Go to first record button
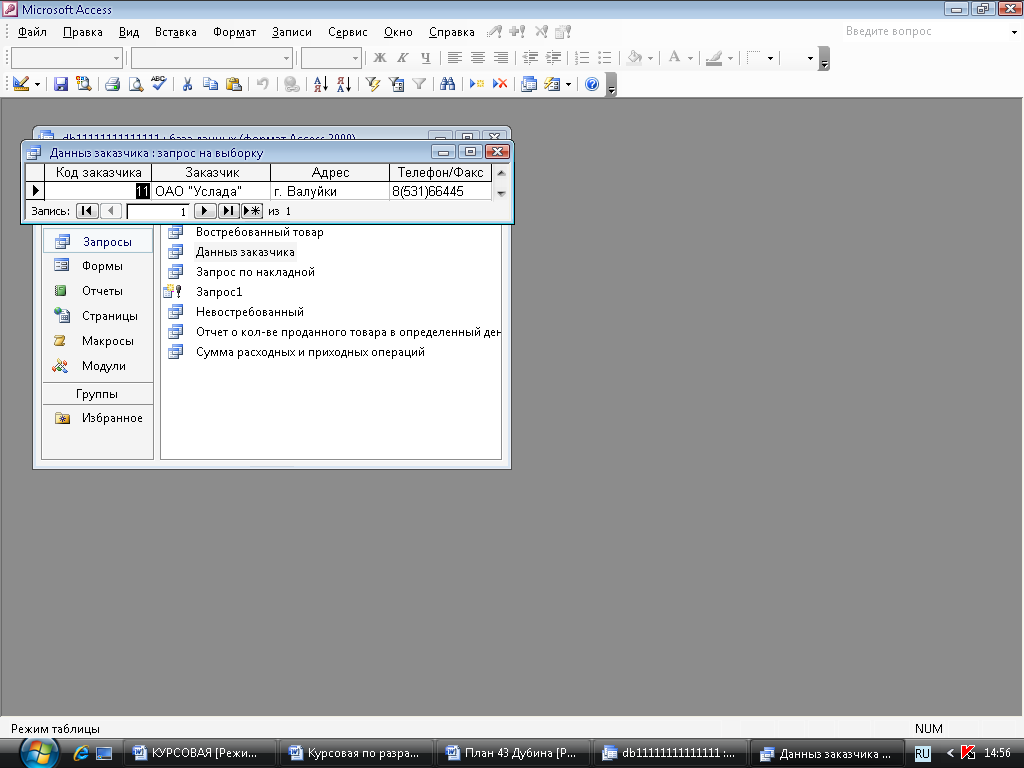The width and height of the screenshot is (1024, 768). point(86,211)
